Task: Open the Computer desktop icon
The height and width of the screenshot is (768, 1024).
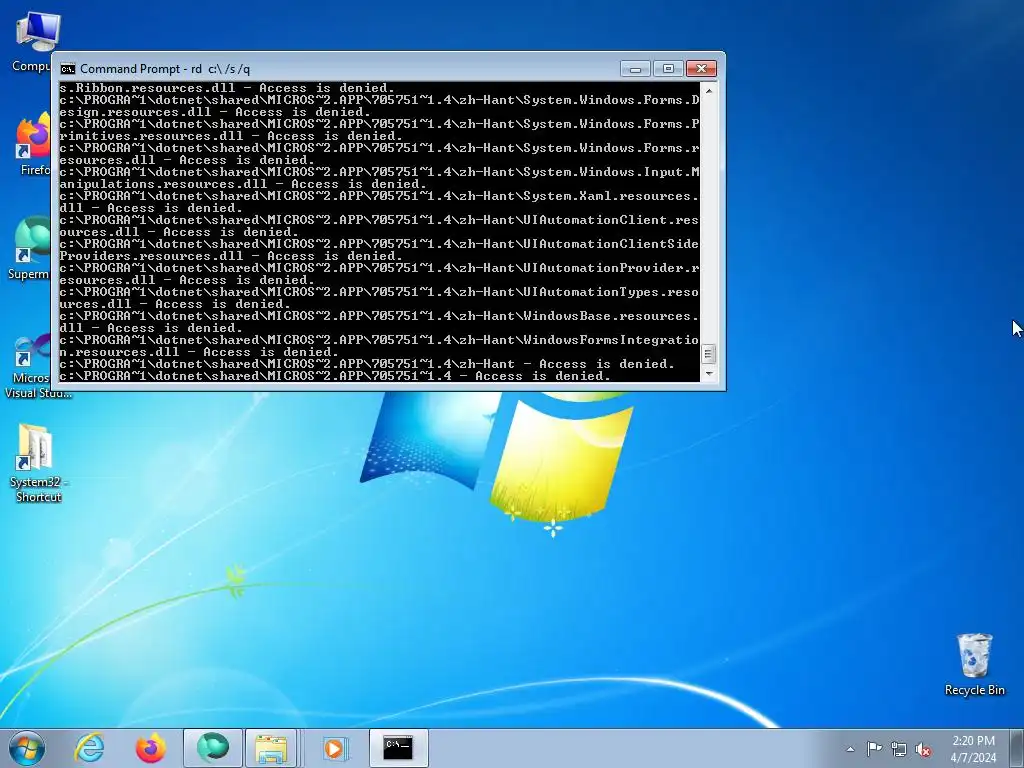Action: (x=33, y=41)
